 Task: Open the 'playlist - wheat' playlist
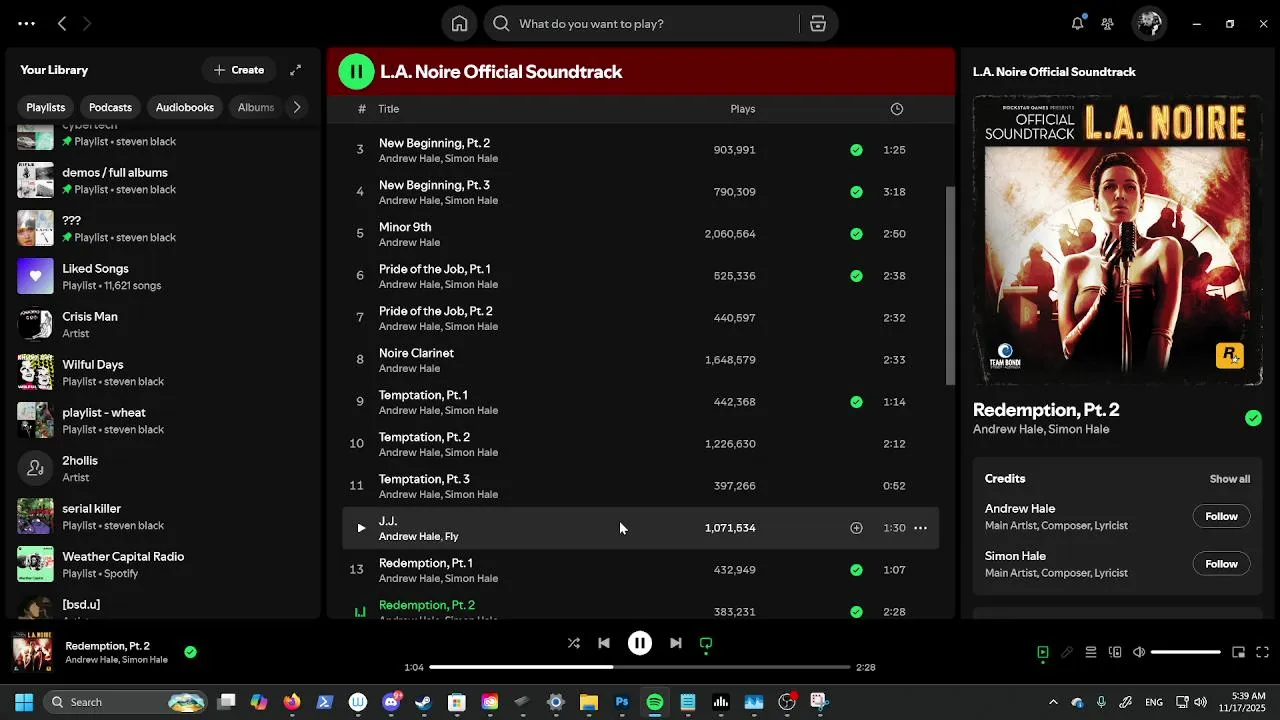[x=164, y=420]
